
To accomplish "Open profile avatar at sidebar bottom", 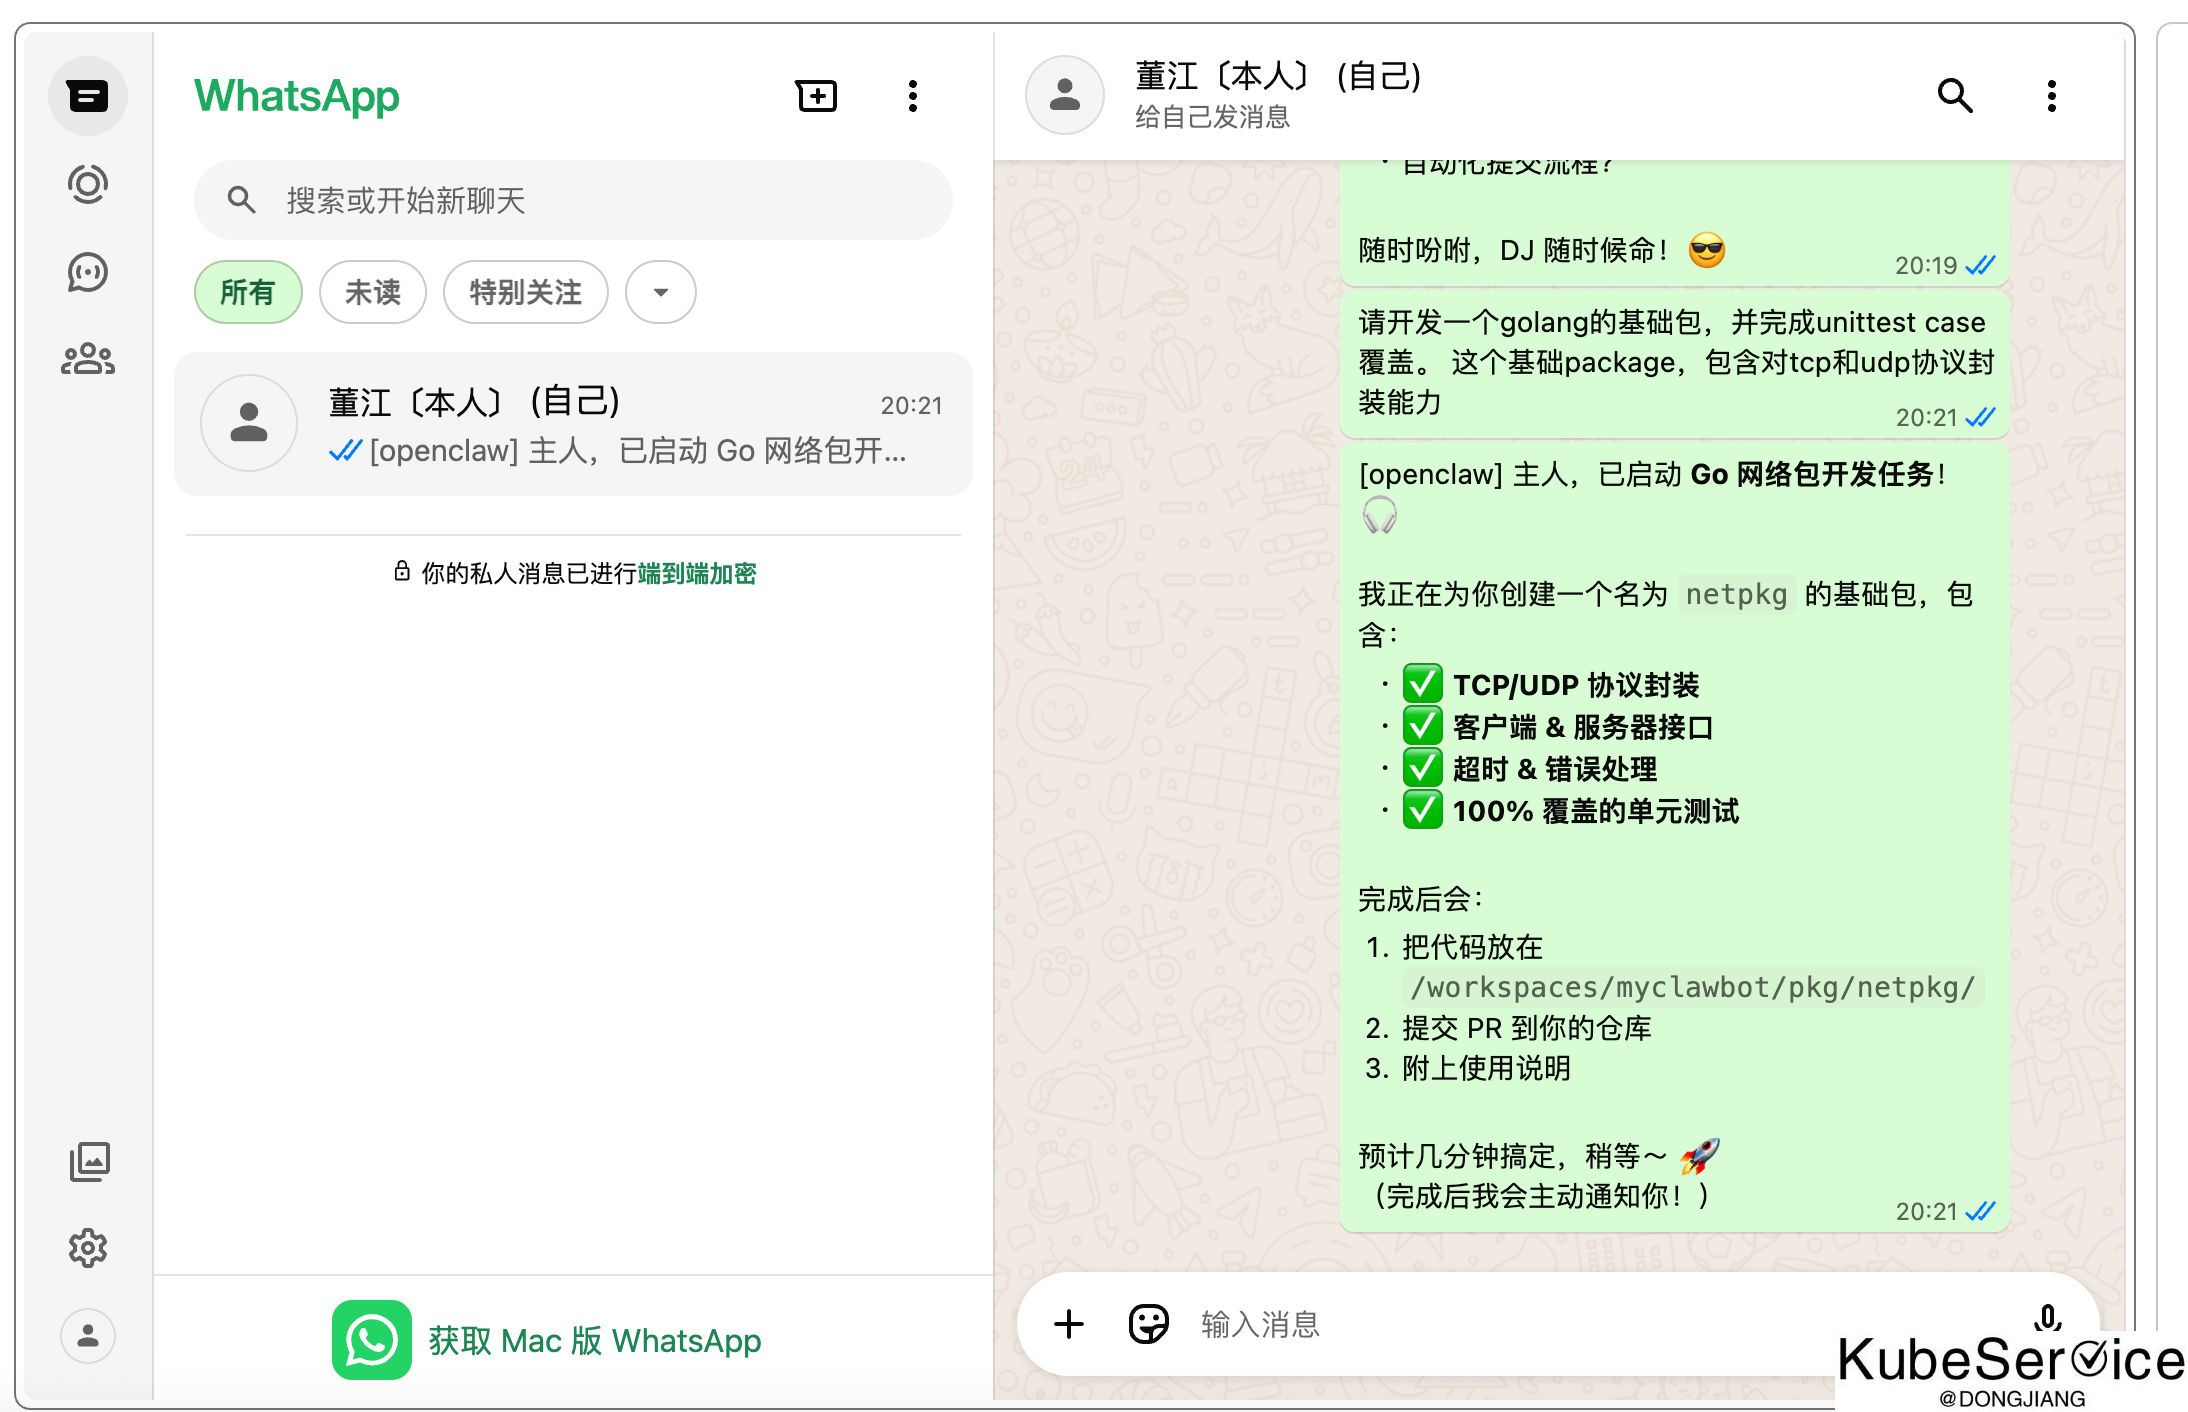I will click(88, 1336).
